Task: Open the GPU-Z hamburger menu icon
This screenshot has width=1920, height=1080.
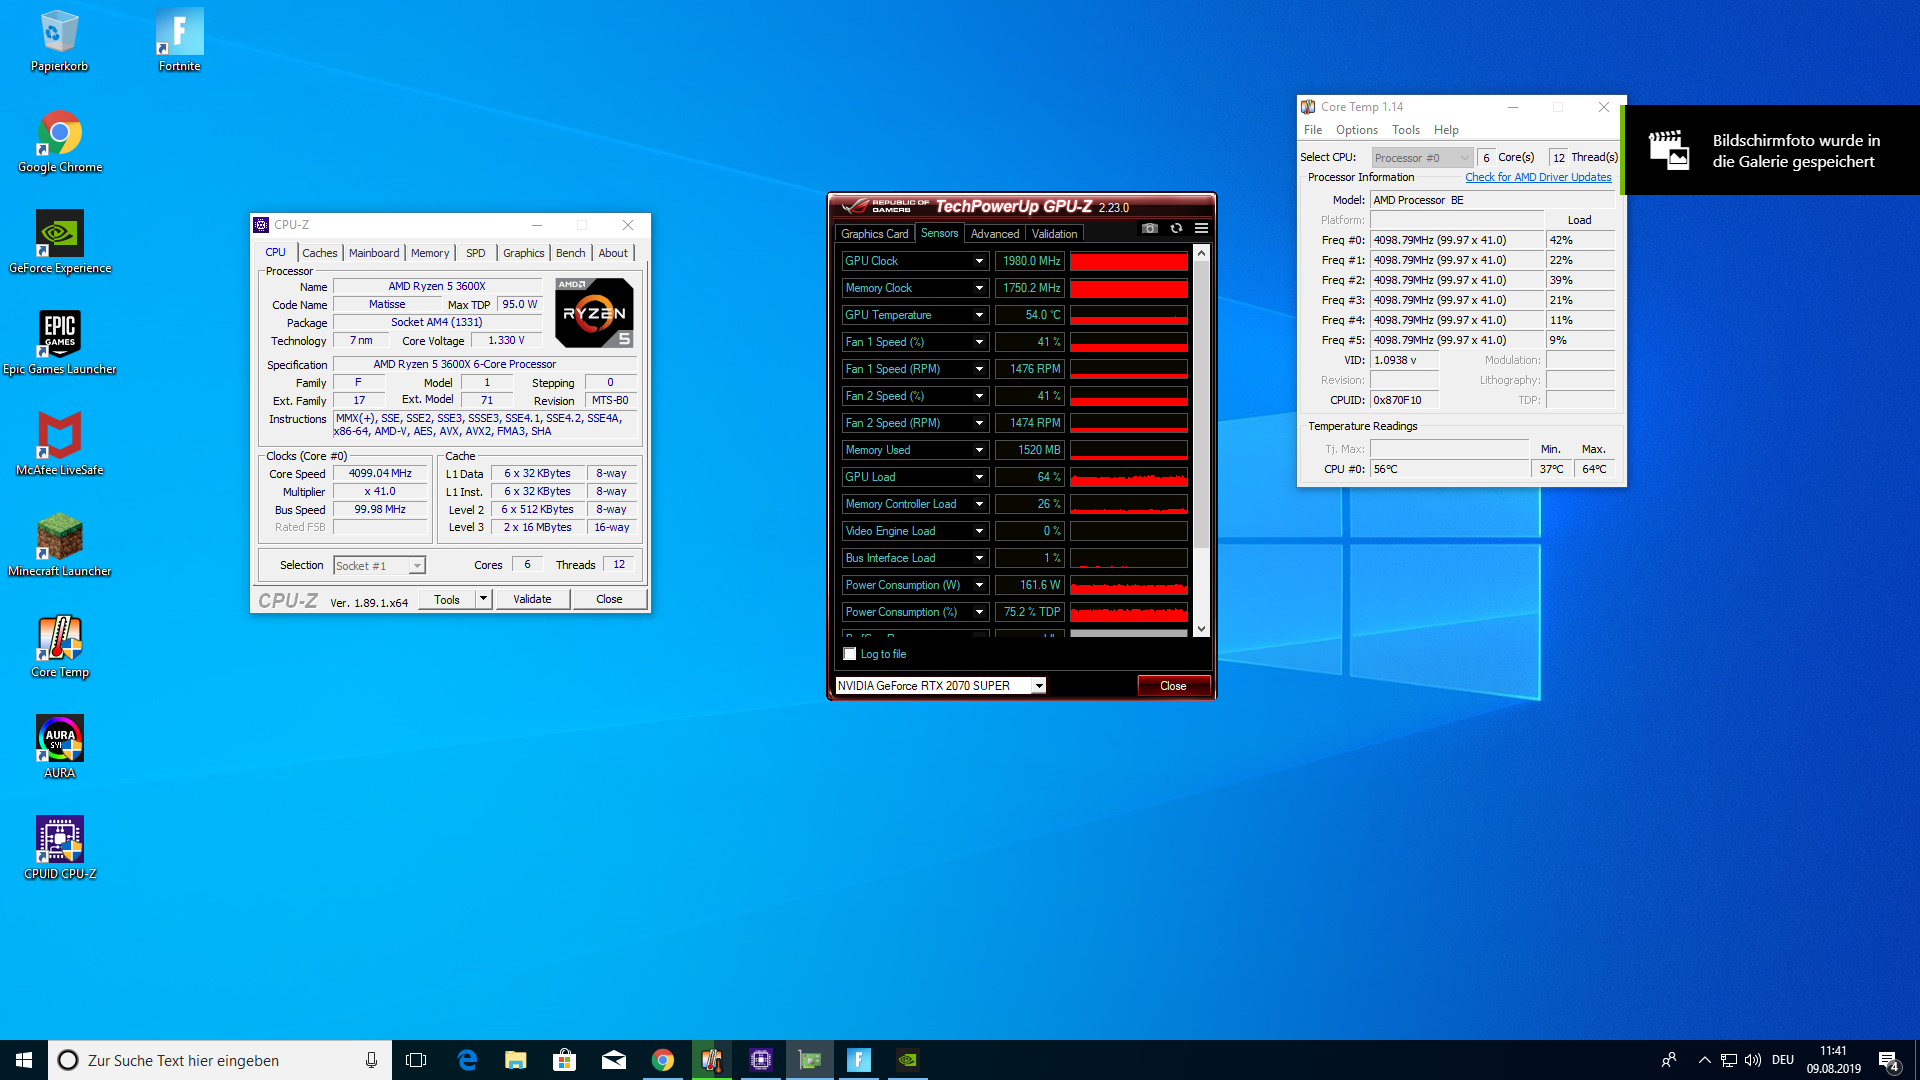Action: coord(1201,229)
